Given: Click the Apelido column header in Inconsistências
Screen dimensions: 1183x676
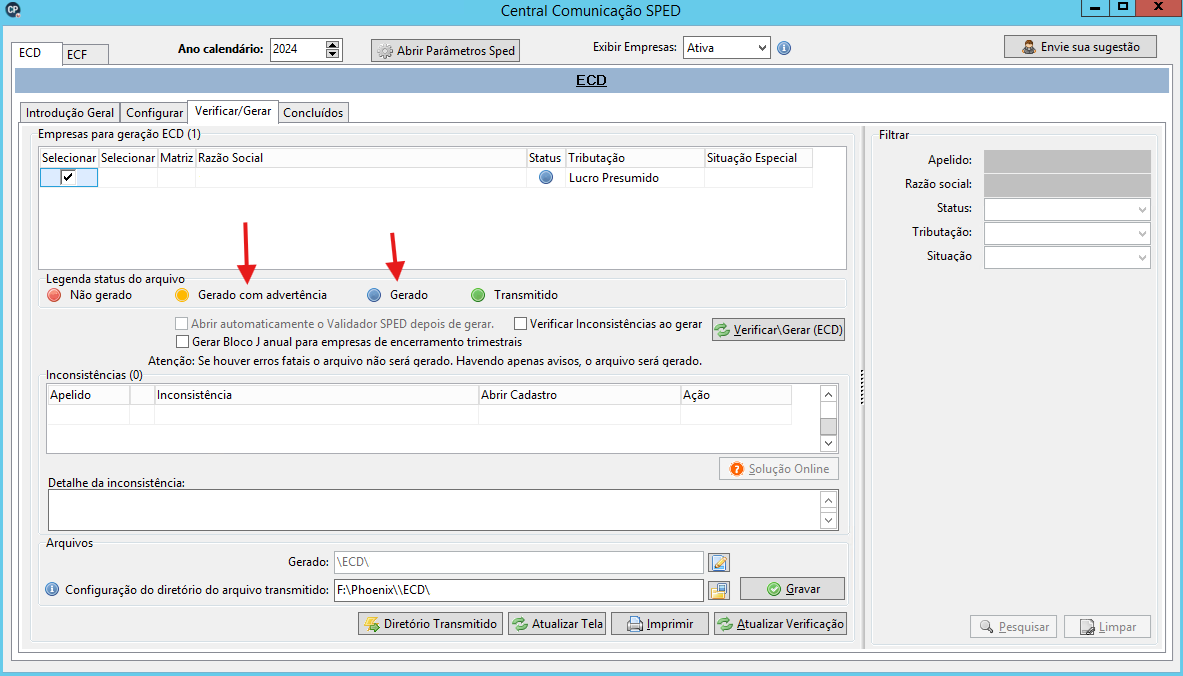Looking at the screenshot, I should [x=89, y=395].
